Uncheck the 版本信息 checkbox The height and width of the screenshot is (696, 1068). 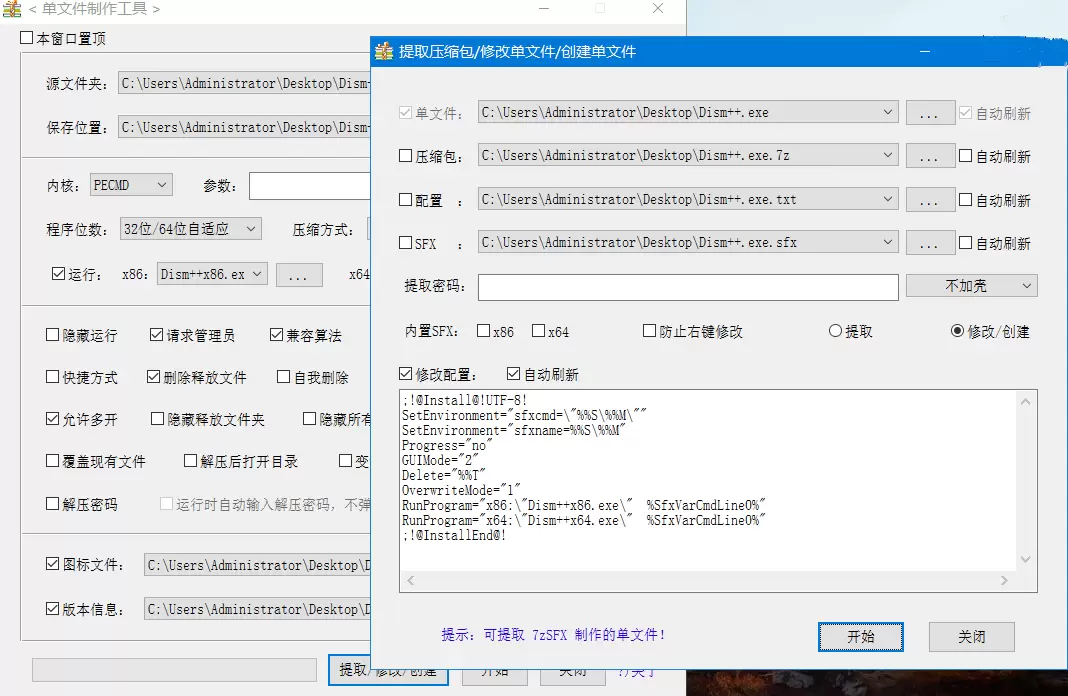(52, 608)
